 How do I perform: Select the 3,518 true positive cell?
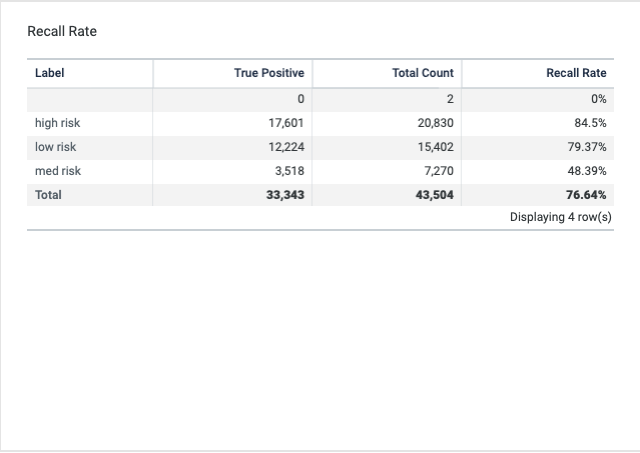click(x=290, y=171)
